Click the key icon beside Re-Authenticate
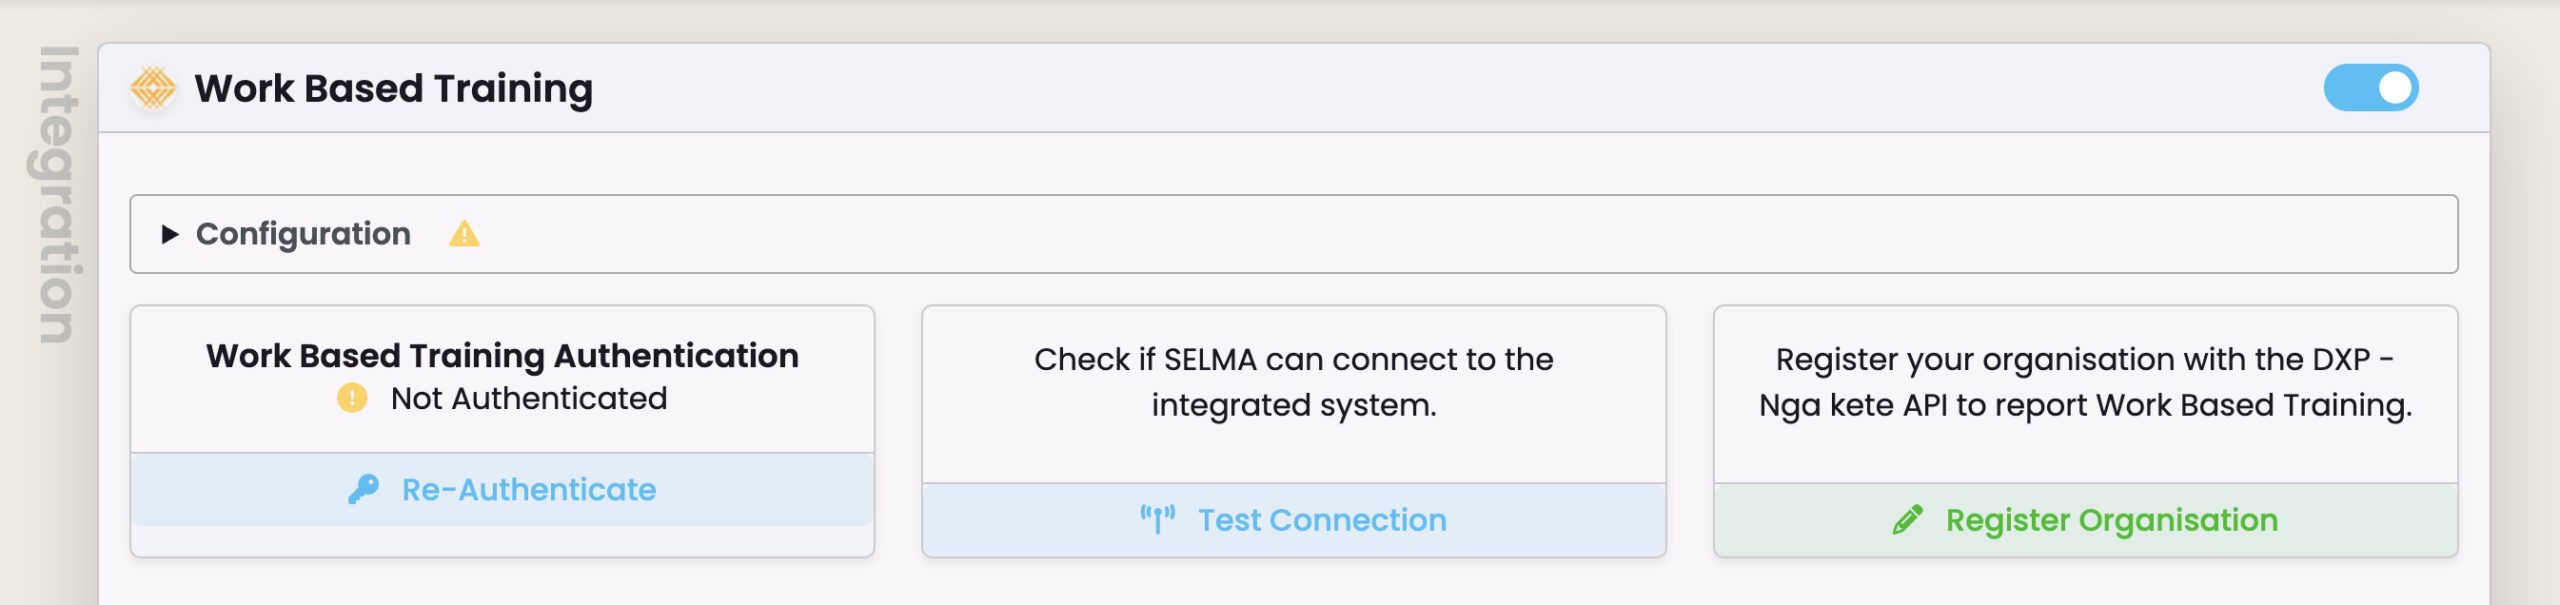Image resolution: width=2560 pixels, height=605 pixels. coord(364,489)
